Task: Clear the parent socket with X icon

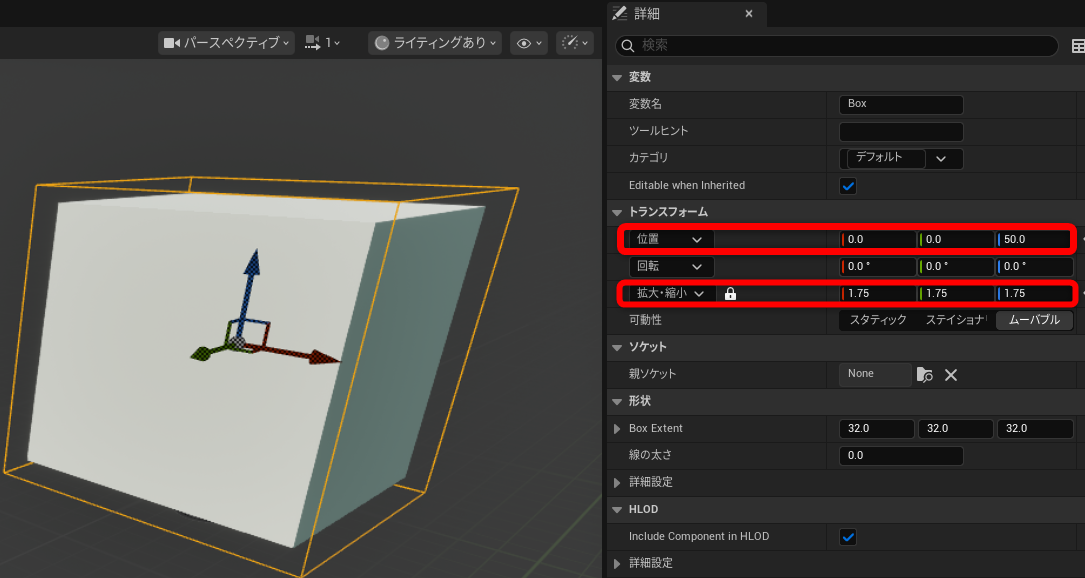Action: 951,374
